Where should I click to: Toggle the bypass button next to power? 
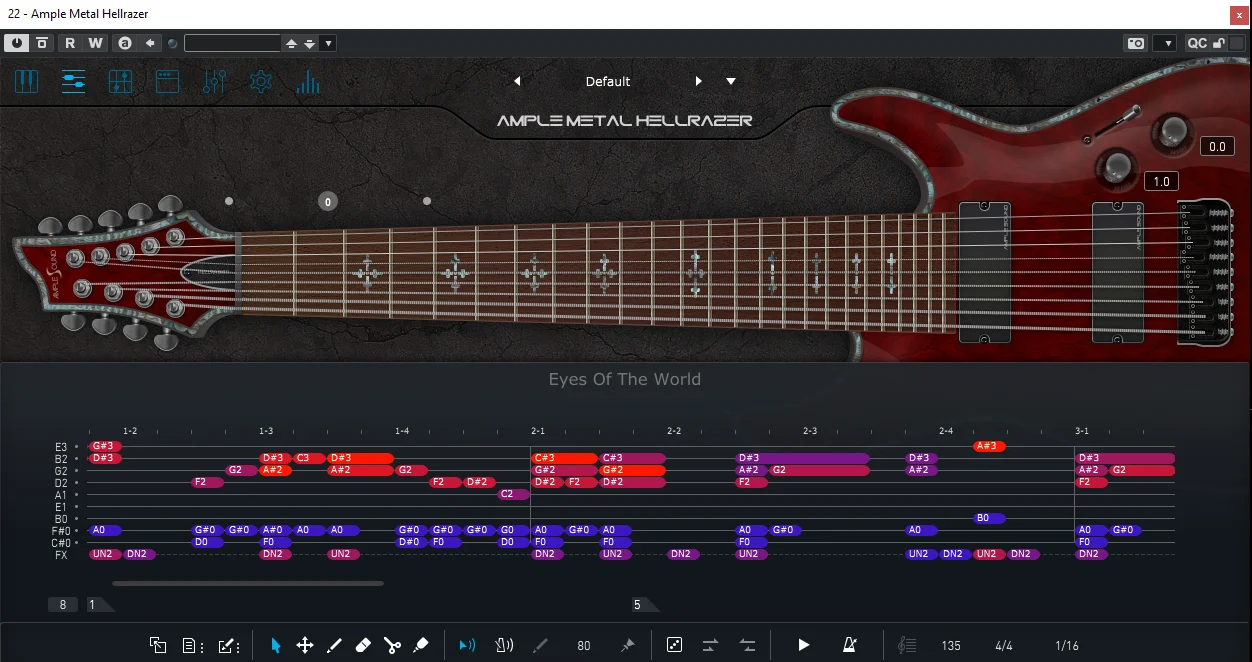coord(42,43)
